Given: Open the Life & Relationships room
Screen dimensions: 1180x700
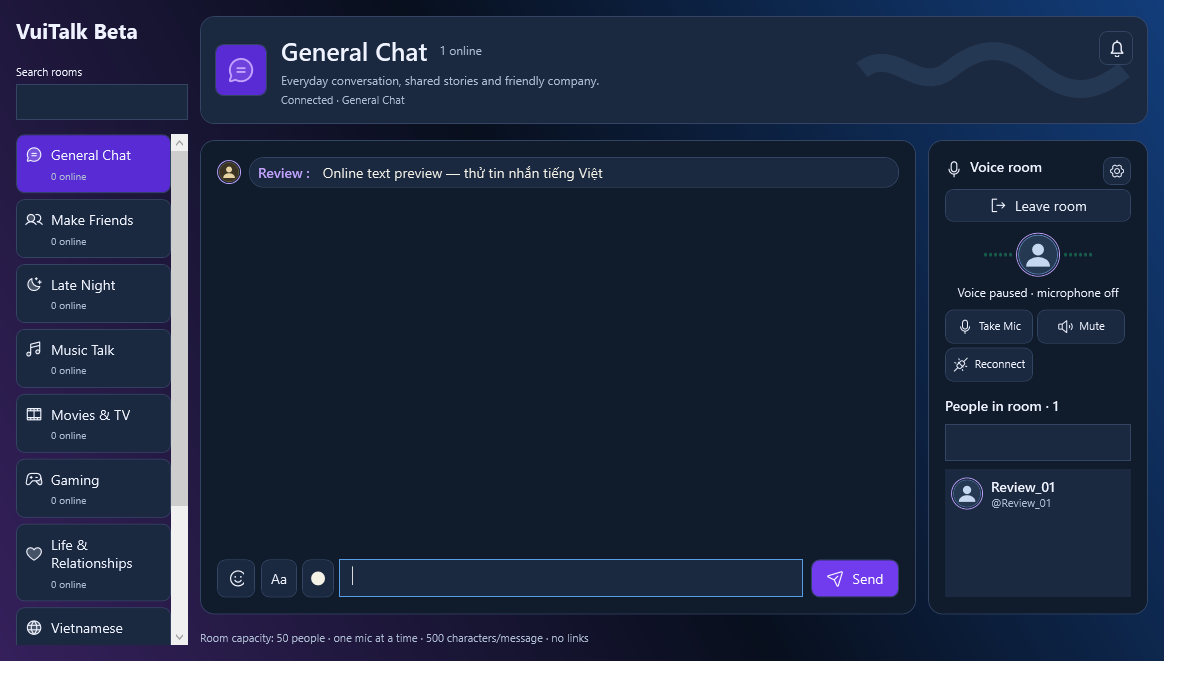Looking at the screenshot, I should [x=93, y=563].
